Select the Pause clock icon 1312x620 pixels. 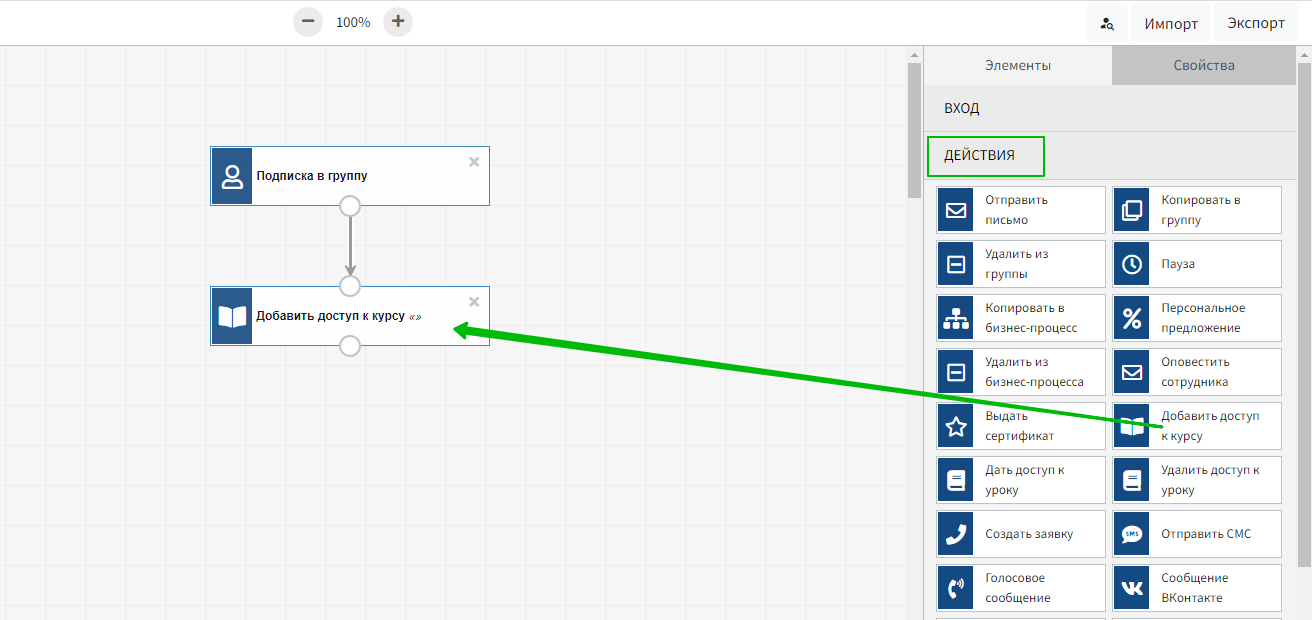pos(1132,264)
